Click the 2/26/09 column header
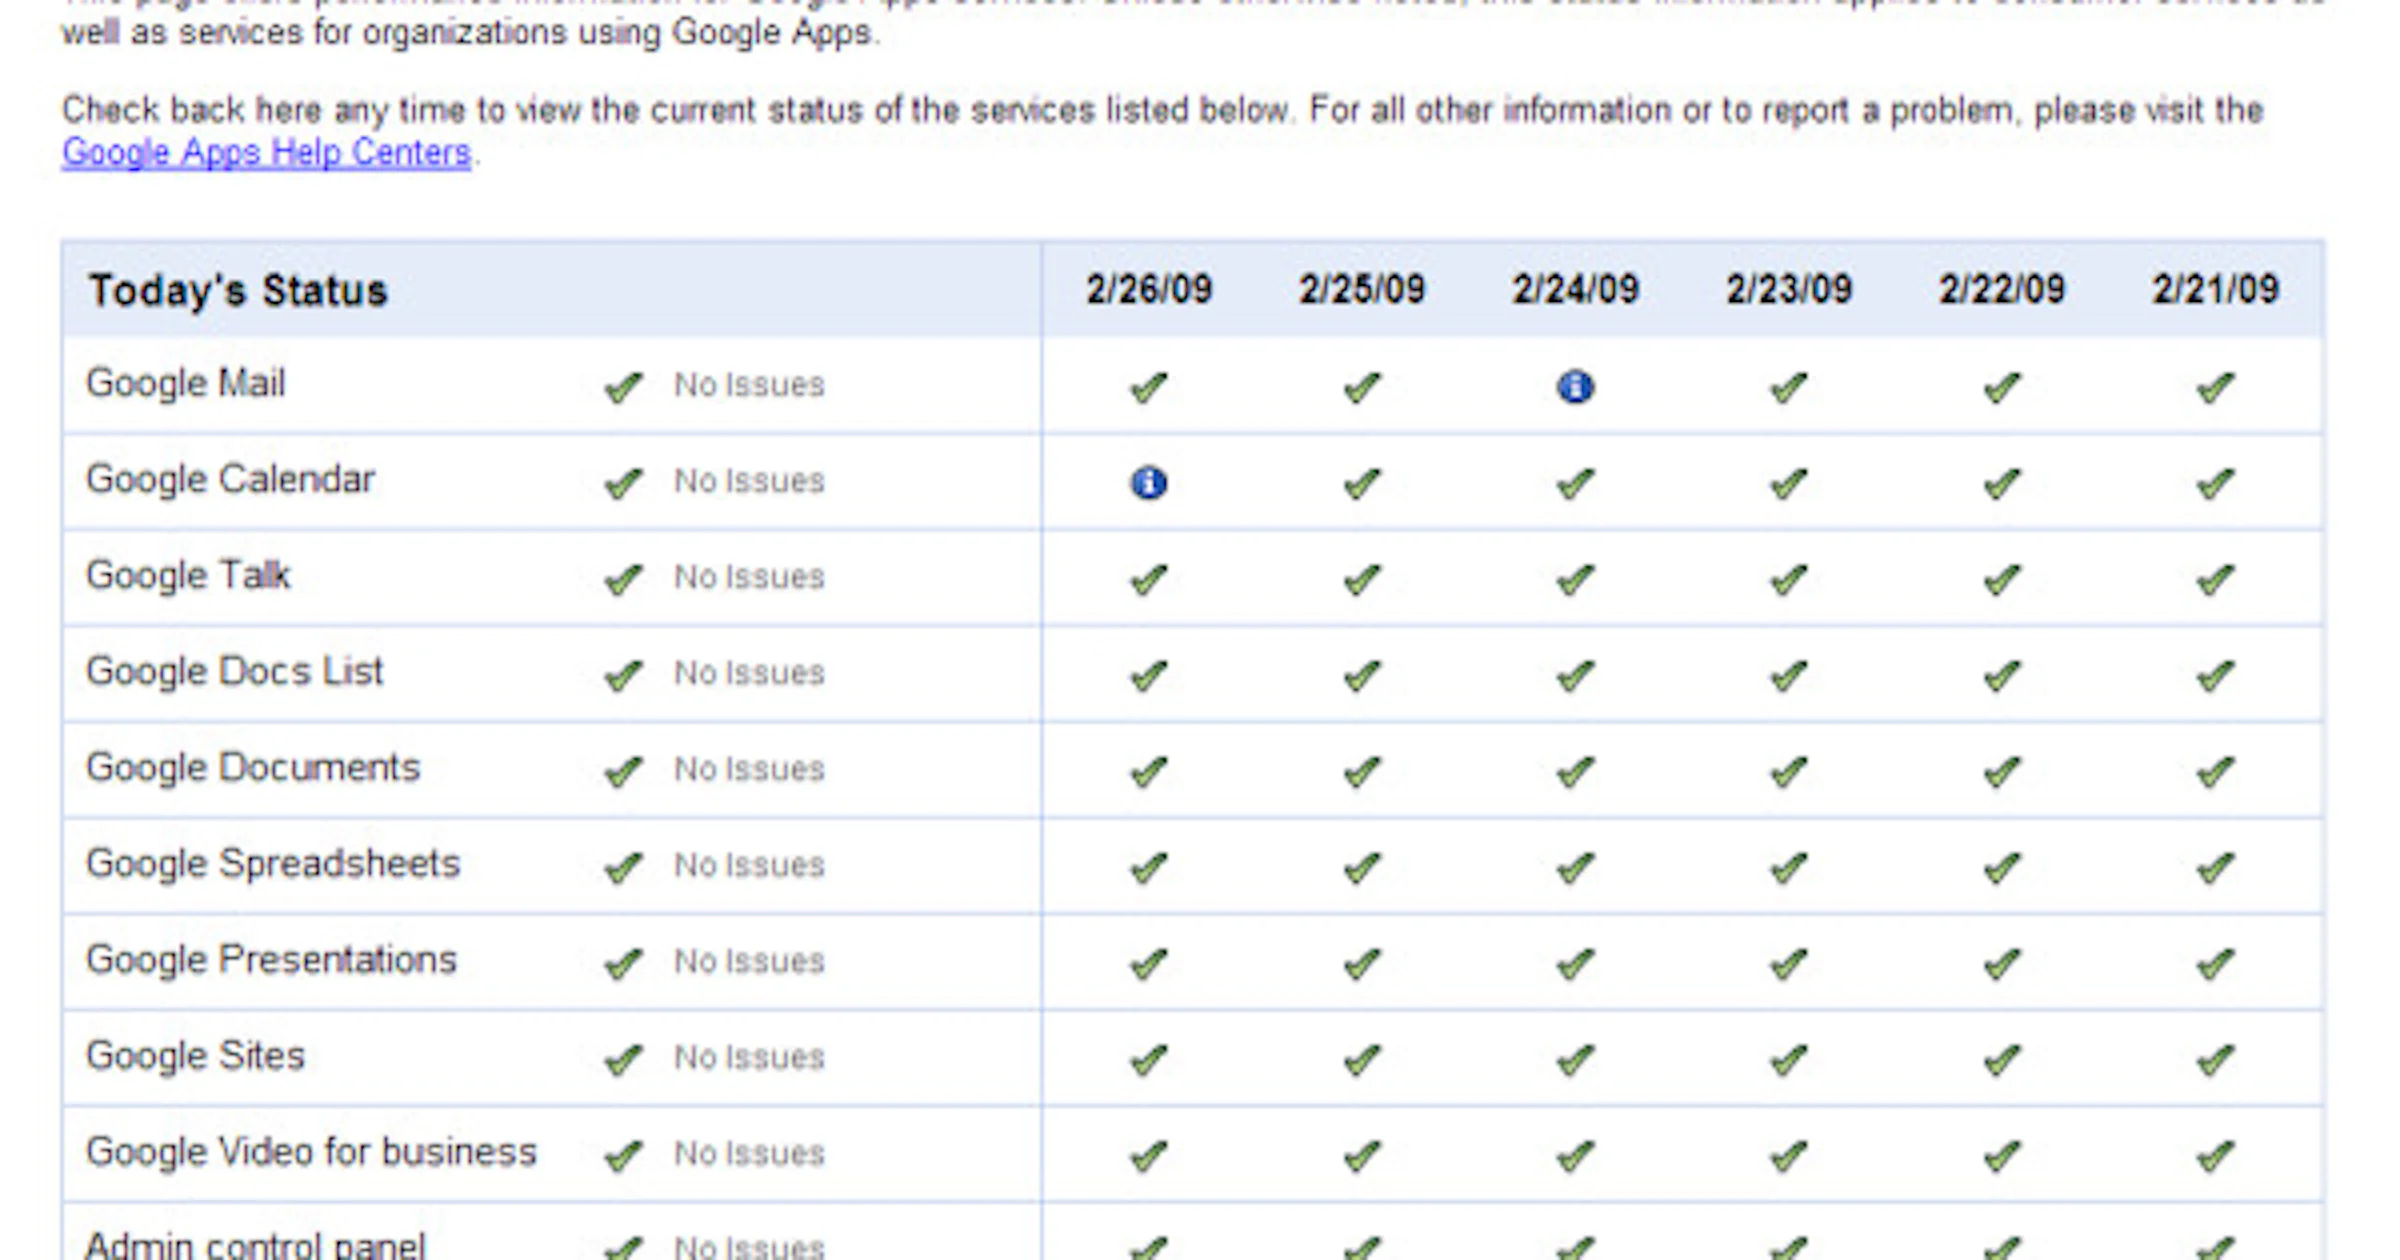 (x=1149, y=289)
